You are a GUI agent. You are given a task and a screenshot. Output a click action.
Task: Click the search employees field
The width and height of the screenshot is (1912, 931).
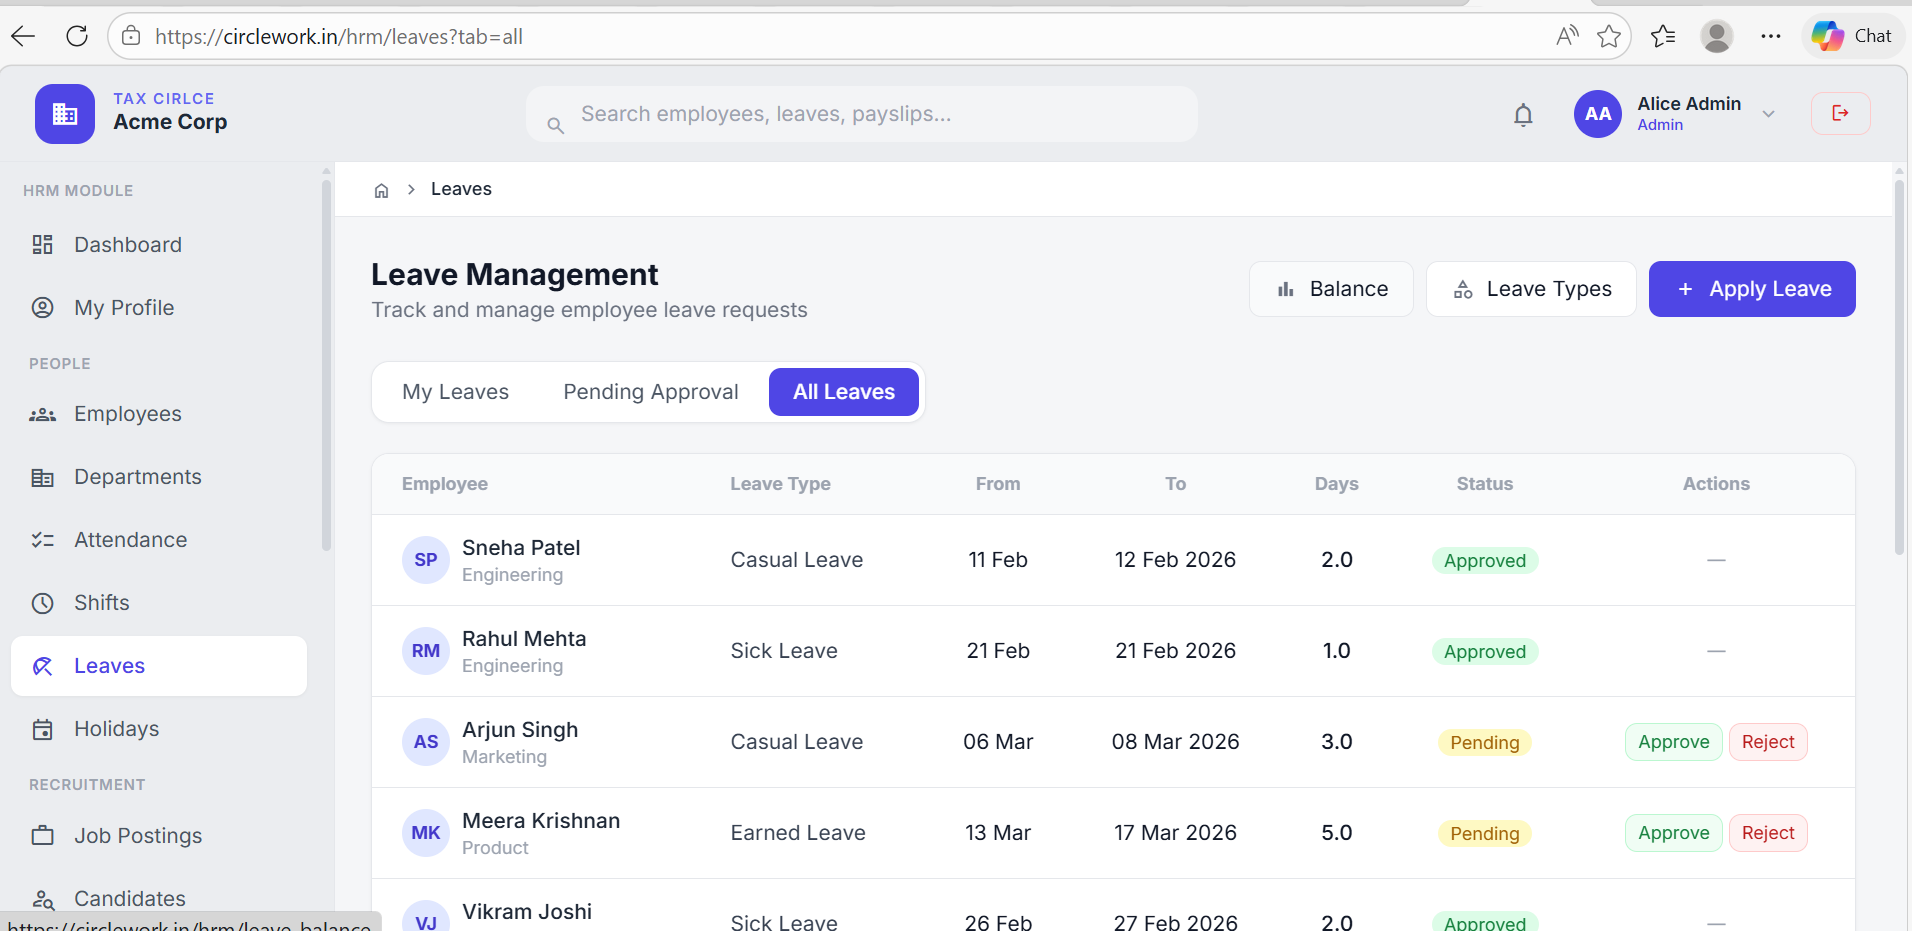tap(861, 113)
